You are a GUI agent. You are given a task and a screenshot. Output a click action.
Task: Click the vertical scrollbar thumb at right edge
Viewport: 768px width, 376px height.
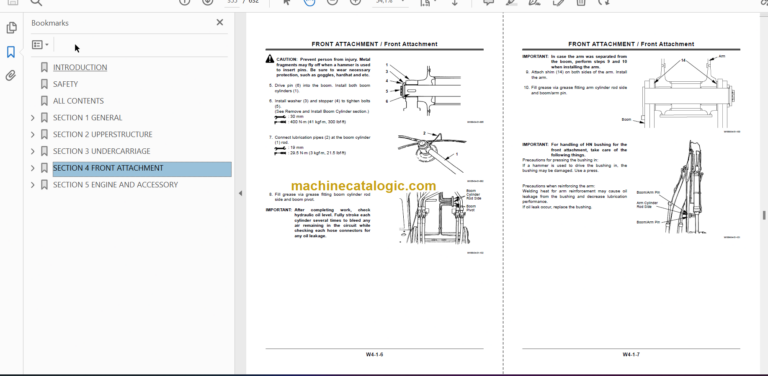(x=764, y=215)
